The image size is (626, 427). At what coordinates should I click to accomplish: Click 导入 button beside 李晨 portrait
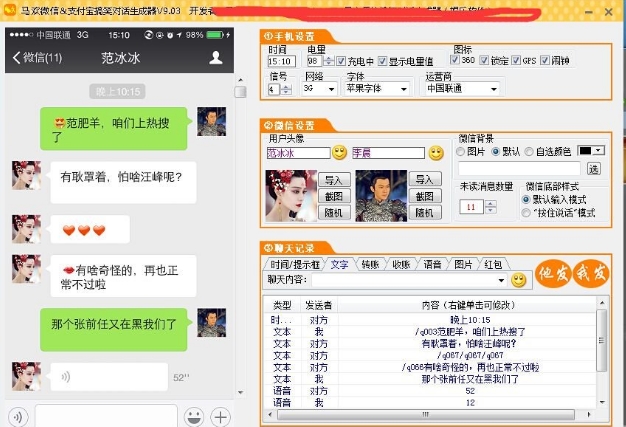coord(424,179)
